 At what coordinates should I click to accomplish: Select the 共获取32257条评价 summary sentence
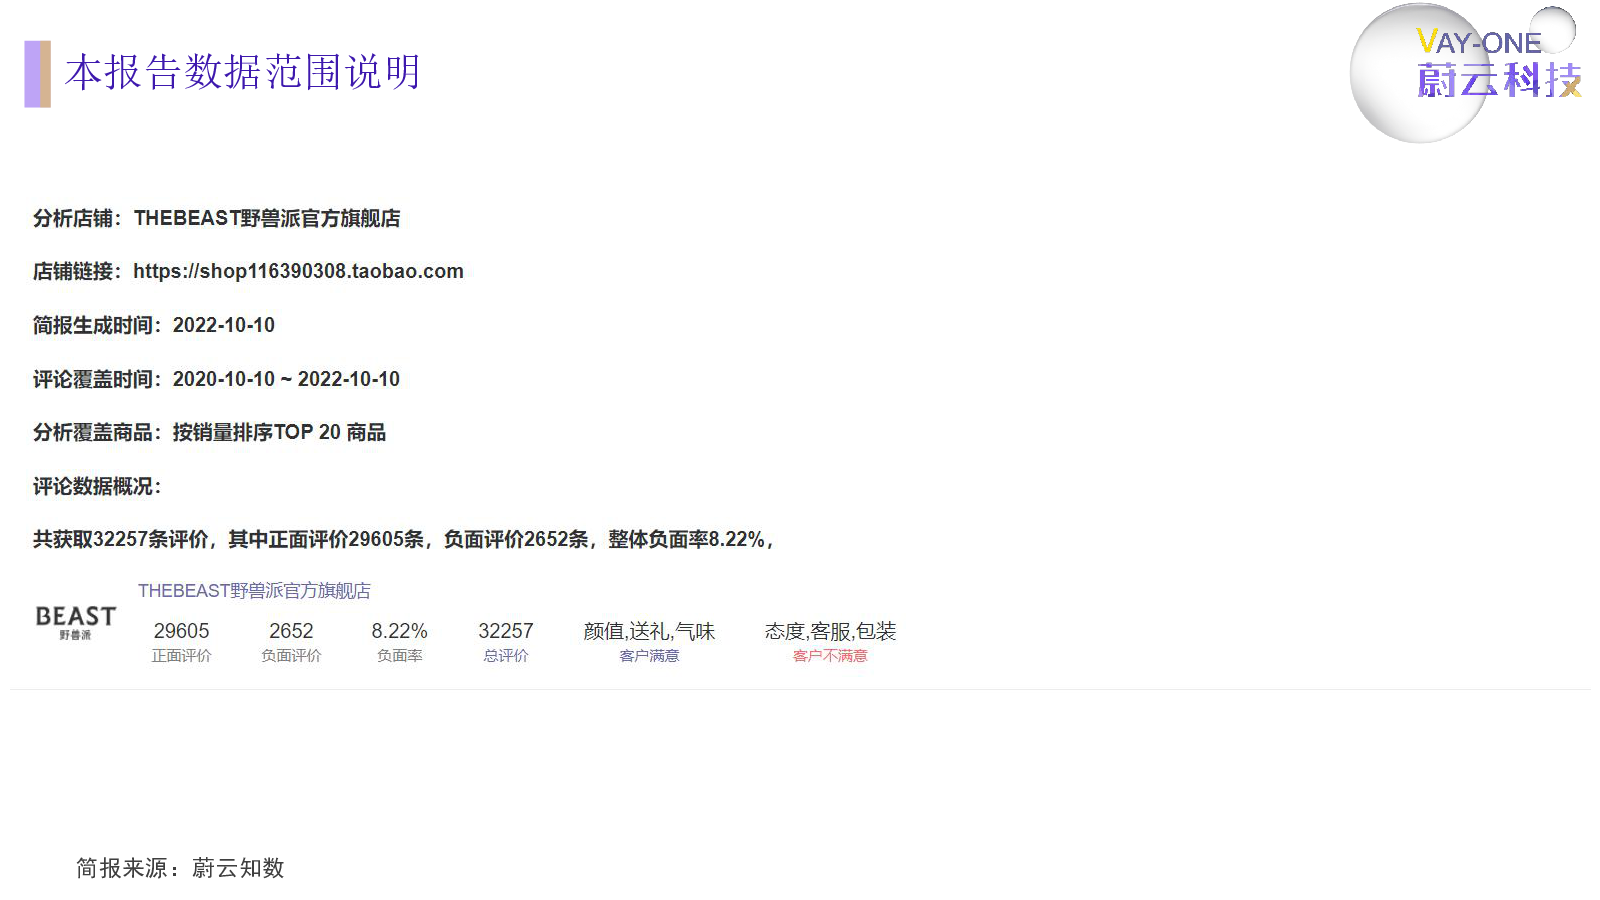[403, 539]
